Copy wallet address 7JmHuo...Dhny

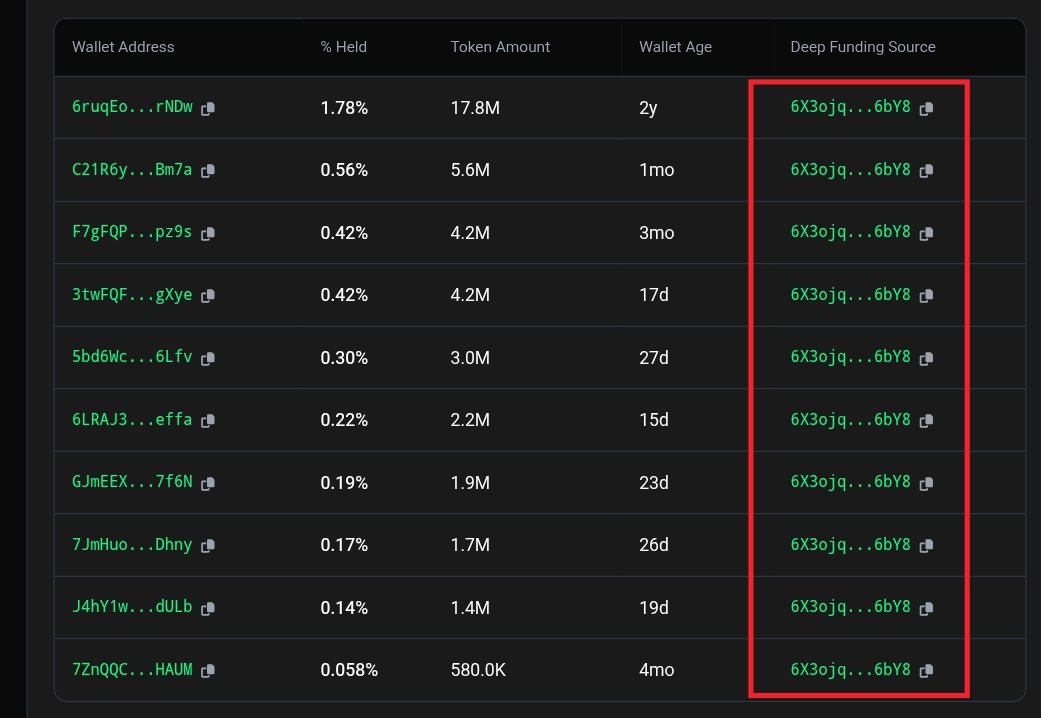click(208, 546)
